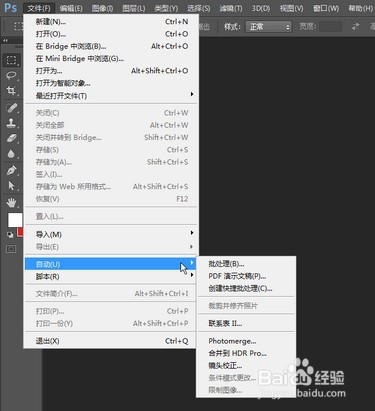Expand the 导出(E) submenu
375x411 pixels.
point(112,247)
